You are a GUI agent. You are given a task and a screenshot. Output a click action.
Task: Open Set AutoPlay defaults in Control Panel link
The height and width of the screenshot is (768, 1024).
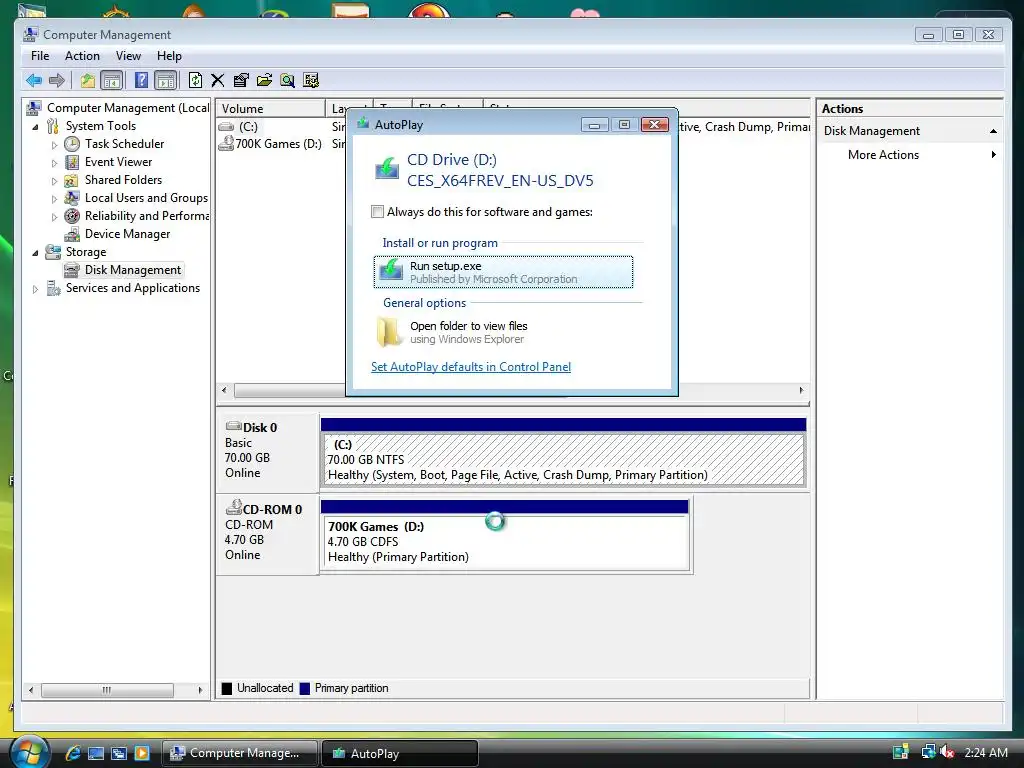point(471,367)
